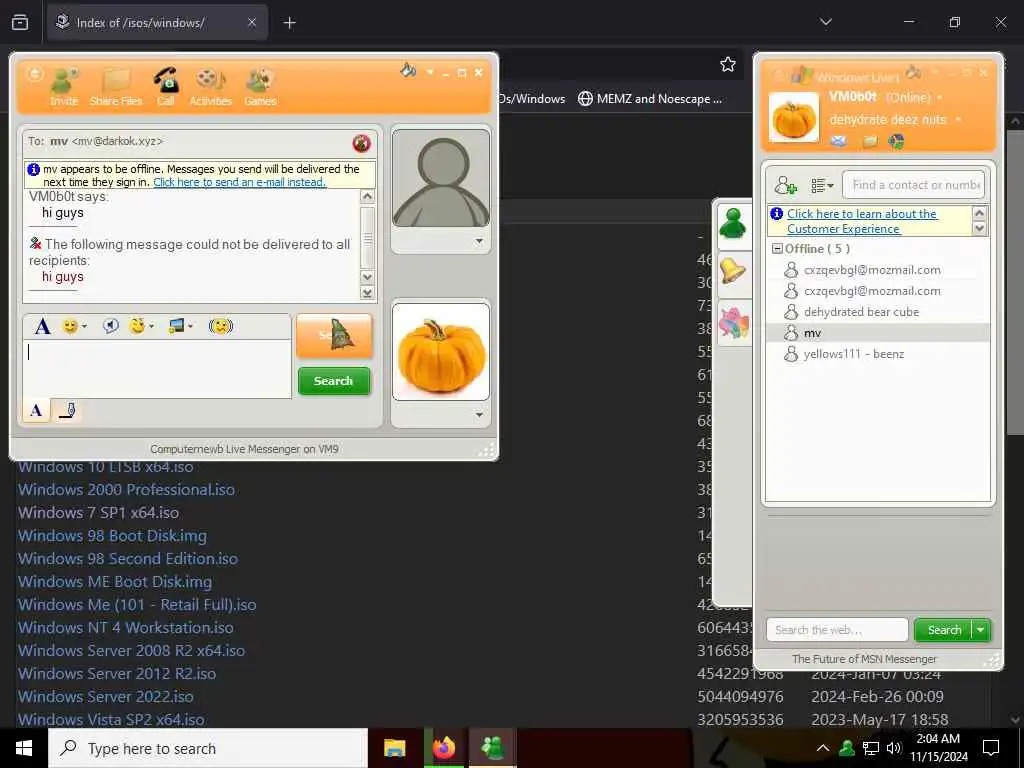Click the block contact icon beside mv's address
Screen dimensions: 1024x768
361,143
